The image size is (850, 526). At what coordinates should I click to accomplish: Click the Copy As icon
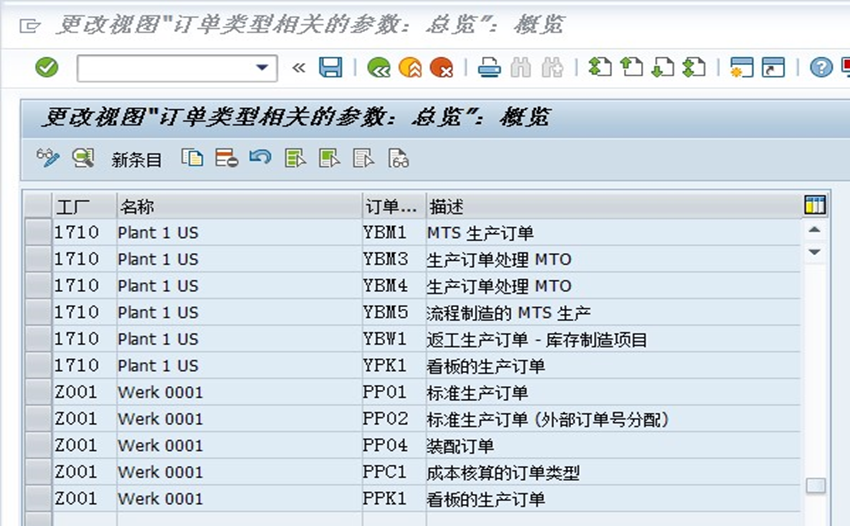[192, 158]
